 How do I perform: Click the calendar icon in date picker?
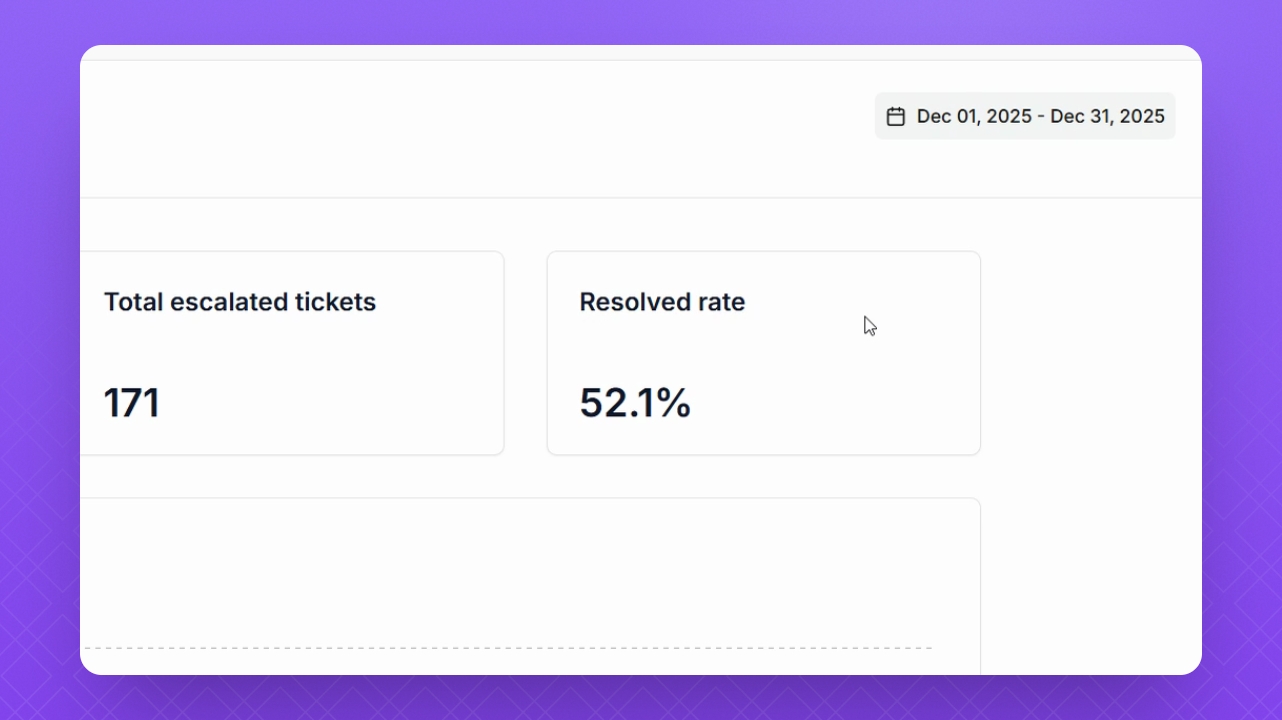point(896,117)
